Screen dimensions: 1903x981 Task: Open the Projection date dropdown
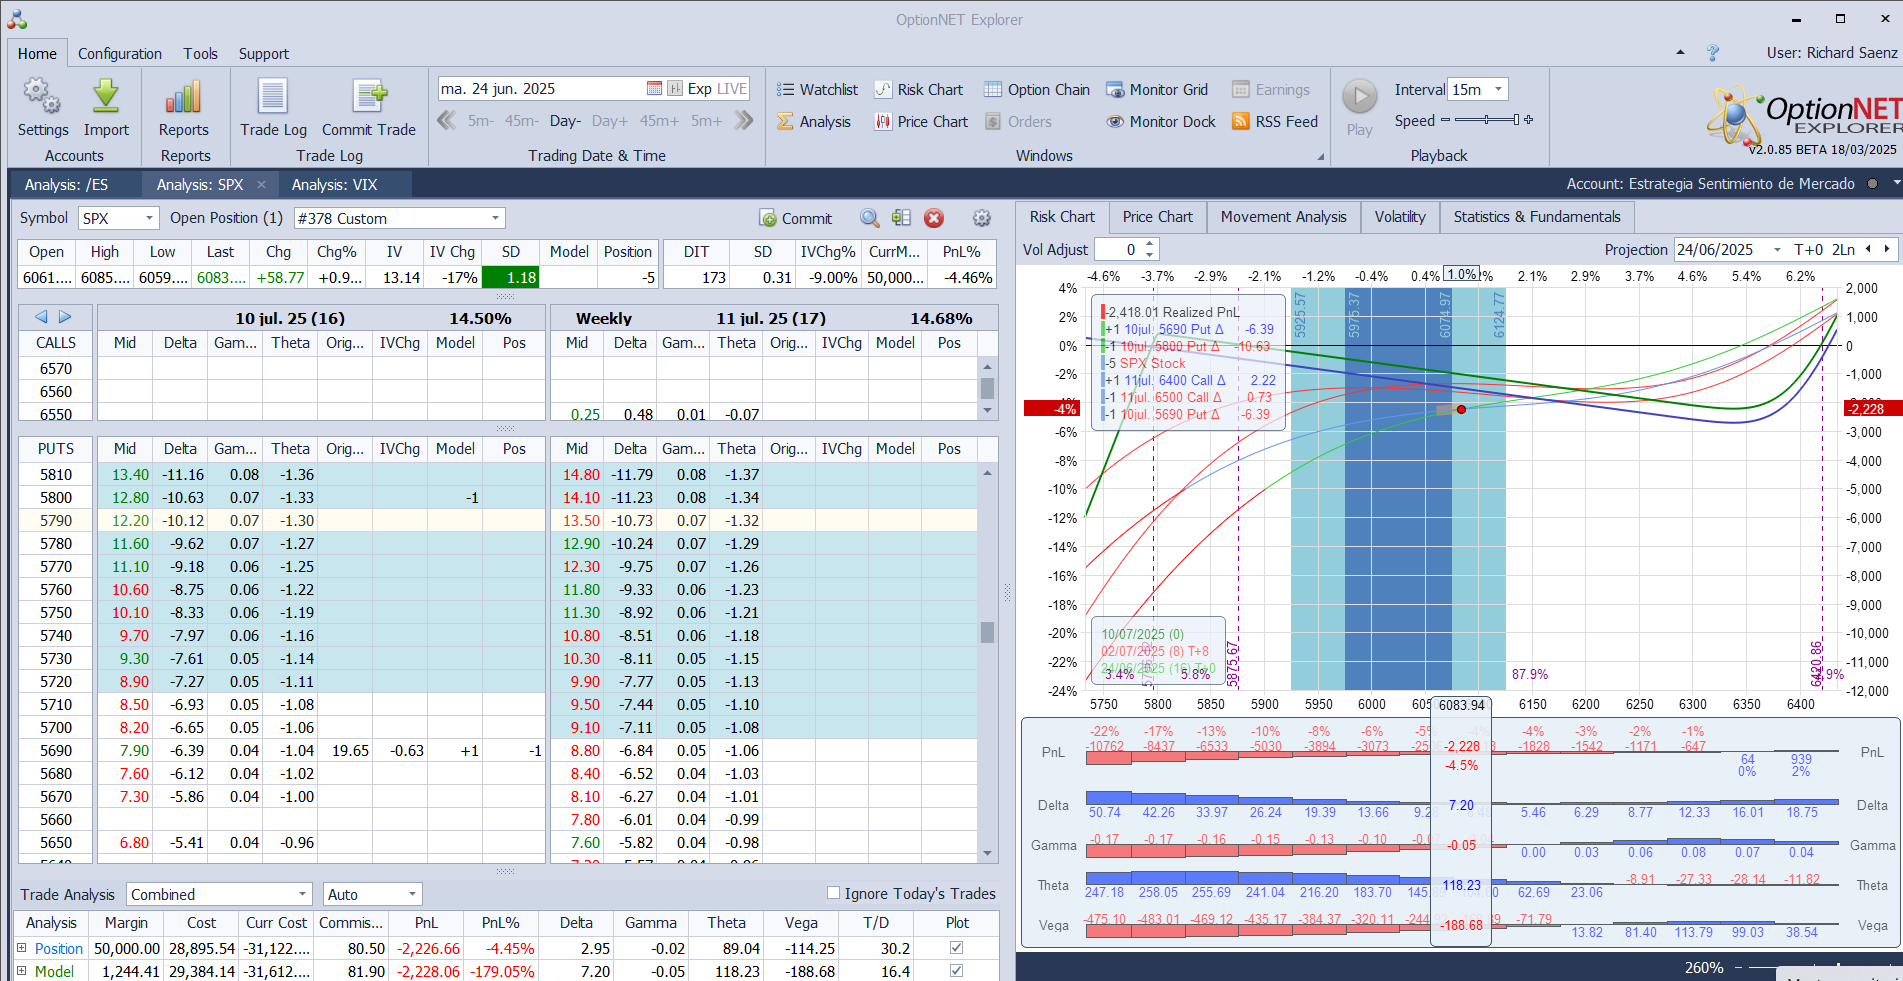click(x=1777, y=249)
